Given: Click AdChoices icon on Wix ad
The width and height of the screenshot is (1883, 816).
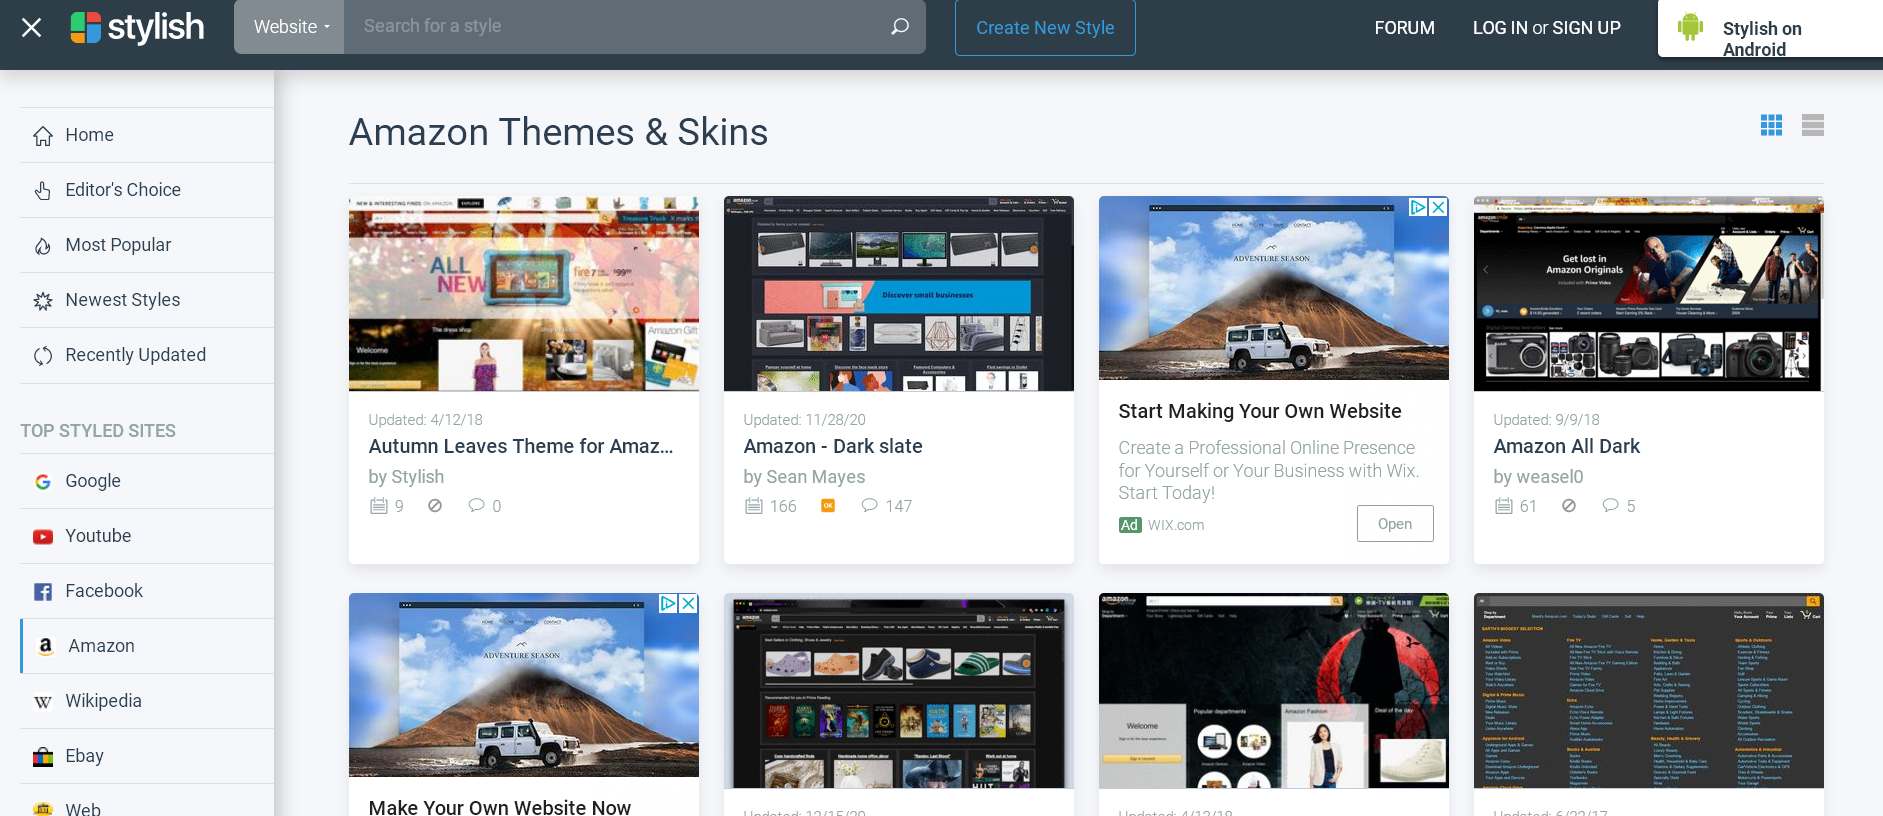Looking at the screenshot, I should [x=1418, y=207].
